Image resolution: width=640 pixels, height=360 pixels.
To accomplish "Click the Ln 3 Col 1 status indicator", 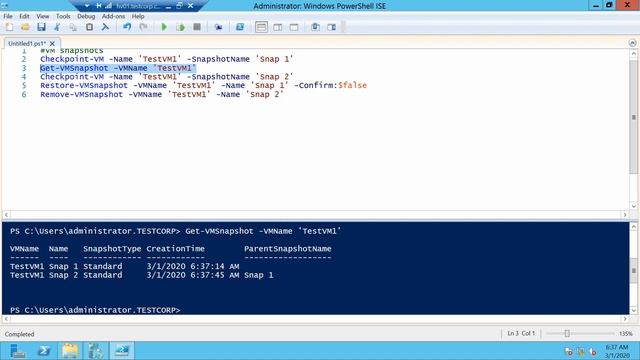I will tap(521, 333).
